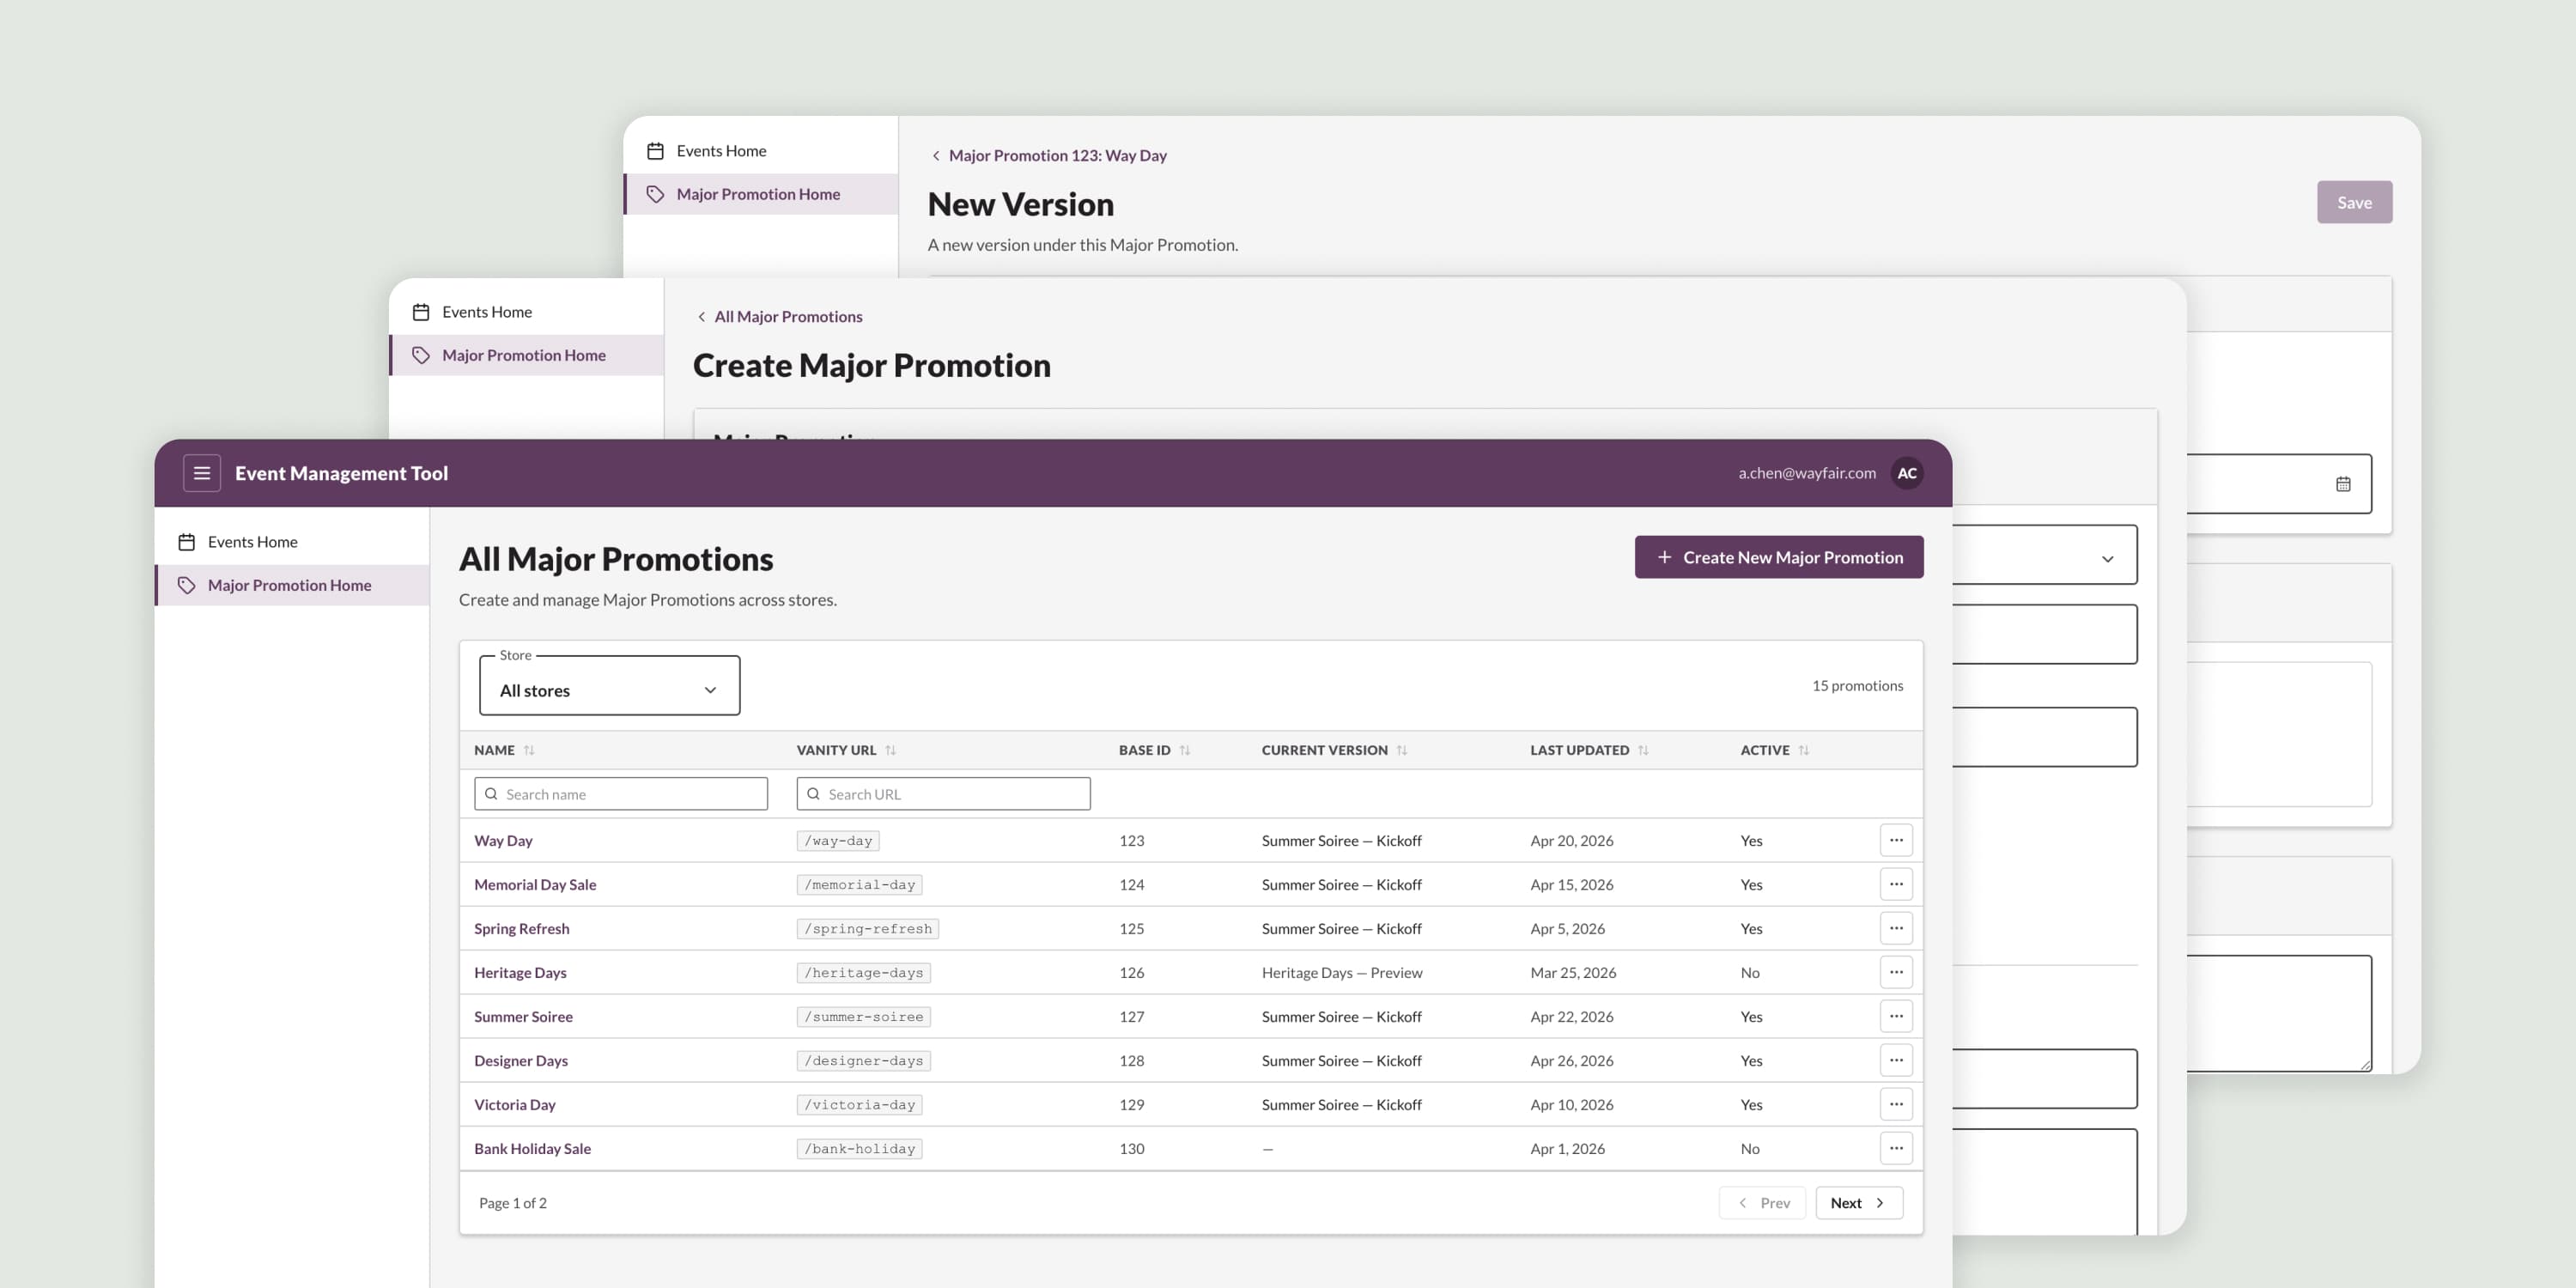
Task: Click the AC user avatar
Action: click(1907, 473)
